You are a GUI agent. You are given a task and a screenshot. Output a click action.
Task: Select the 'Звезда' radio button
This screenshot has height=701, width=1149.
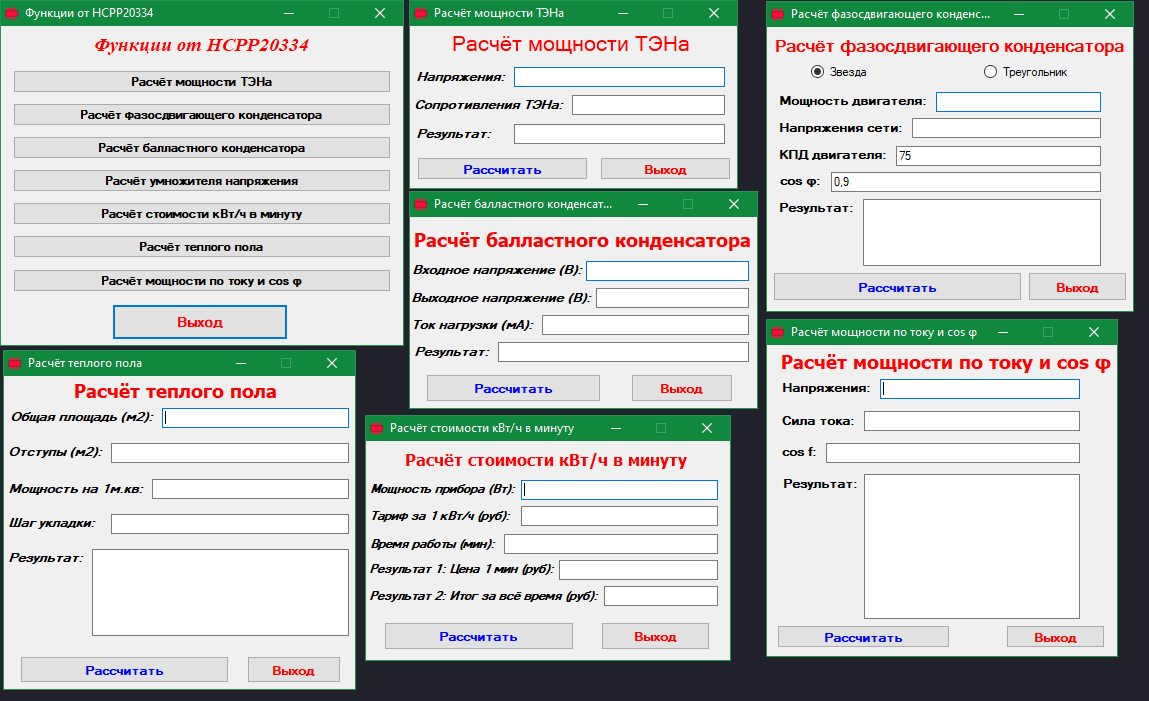click(x=817, y=72)
